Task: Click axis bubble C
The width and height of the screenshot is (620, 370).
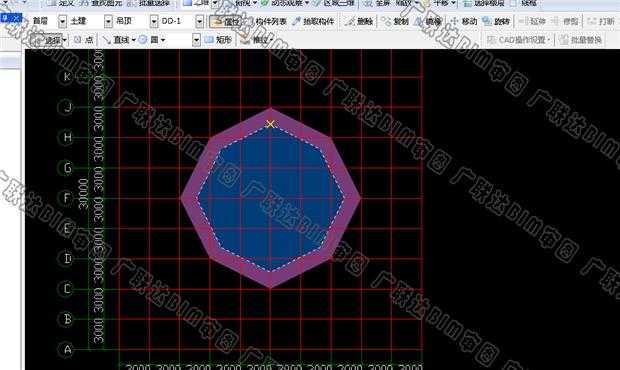Action: point(67,289)
